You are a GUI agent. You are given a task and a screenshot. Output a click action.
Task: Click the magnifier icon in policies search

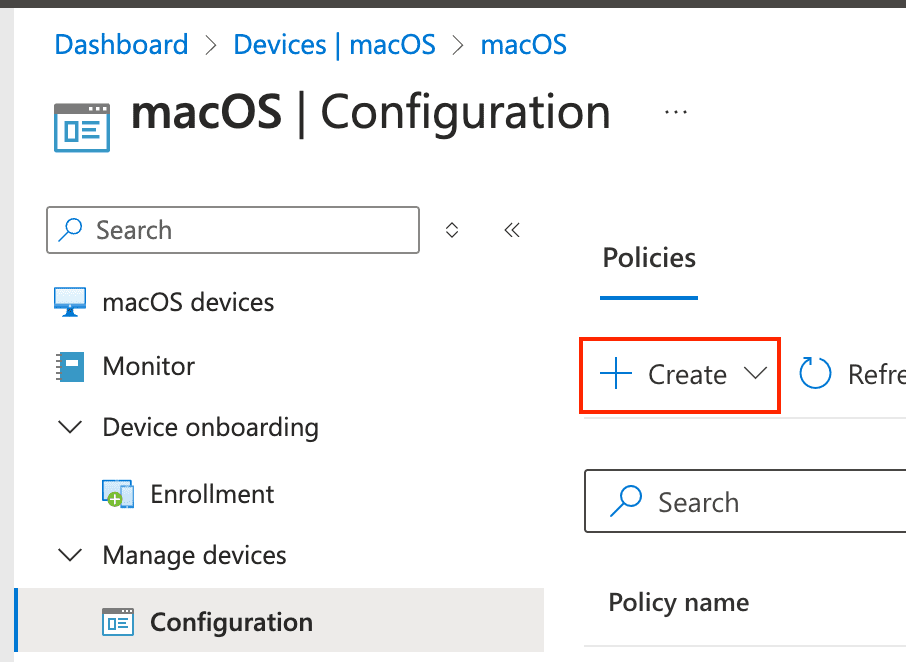(627, 501)
